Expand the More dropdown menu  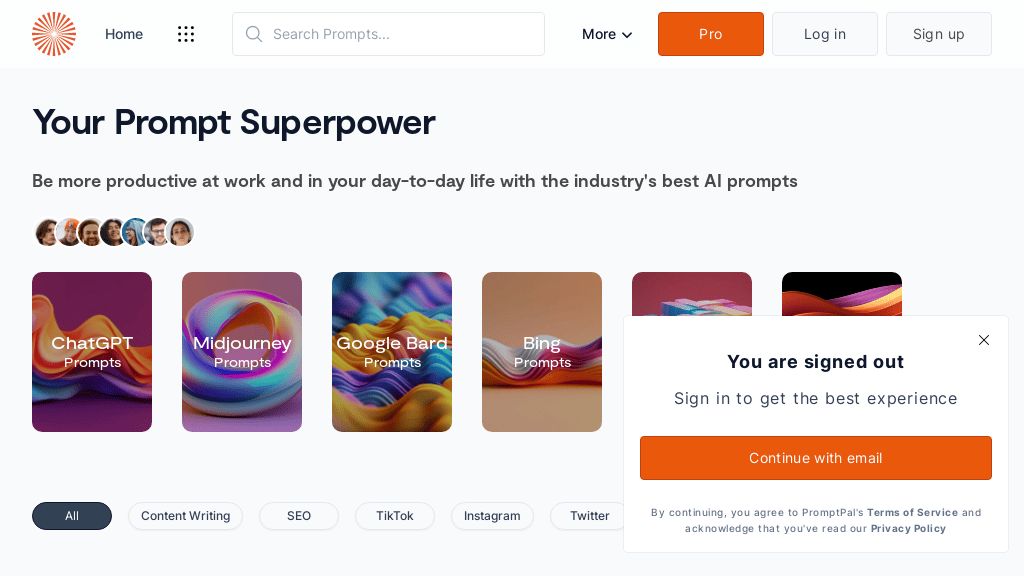coord(607,34)
